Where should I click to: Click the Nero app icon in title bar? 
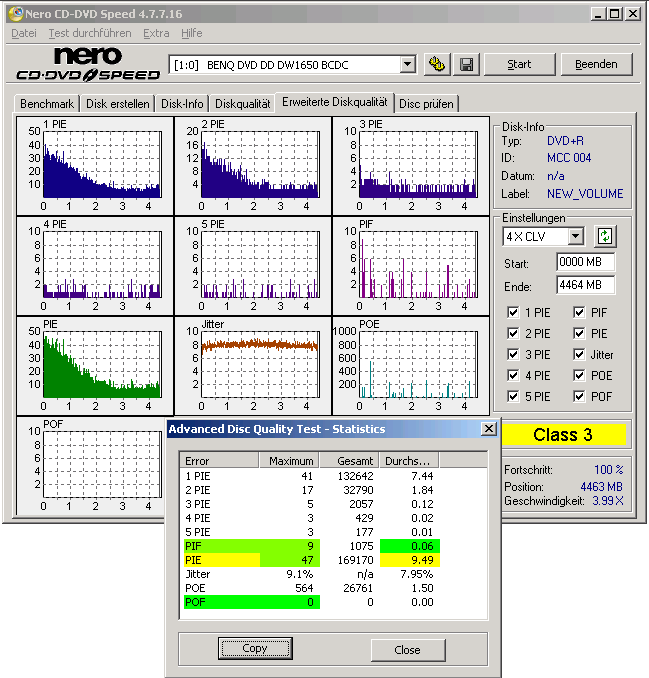coord(13,14)
